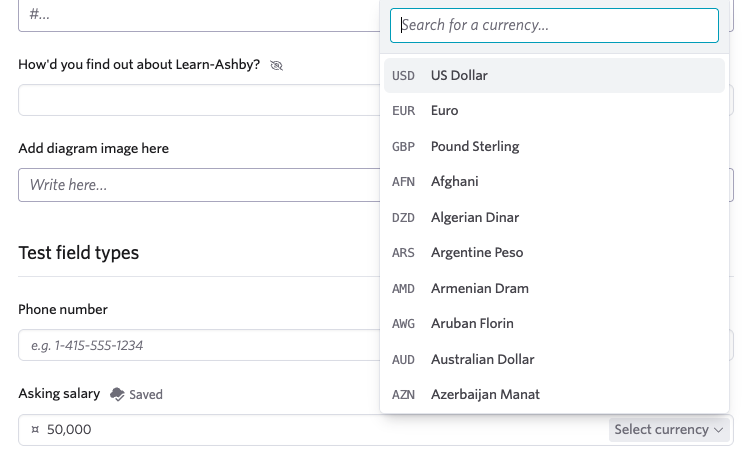Select the Afghani currency option
The height and width of the screenshot is (451, 753).
click(554, 182)
